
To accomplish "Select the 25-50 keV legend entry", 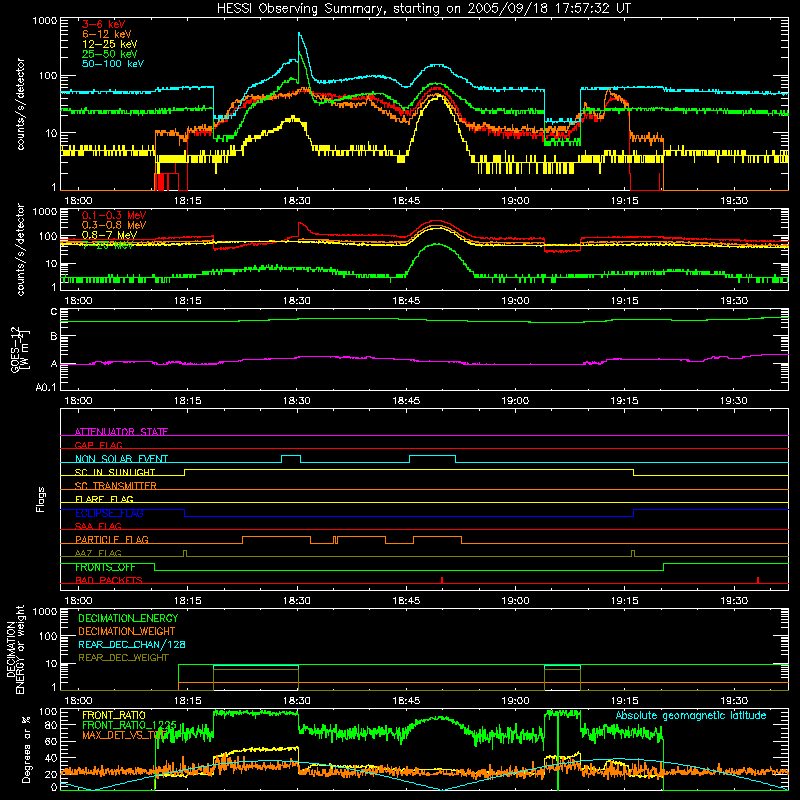I will pos(110,54).
